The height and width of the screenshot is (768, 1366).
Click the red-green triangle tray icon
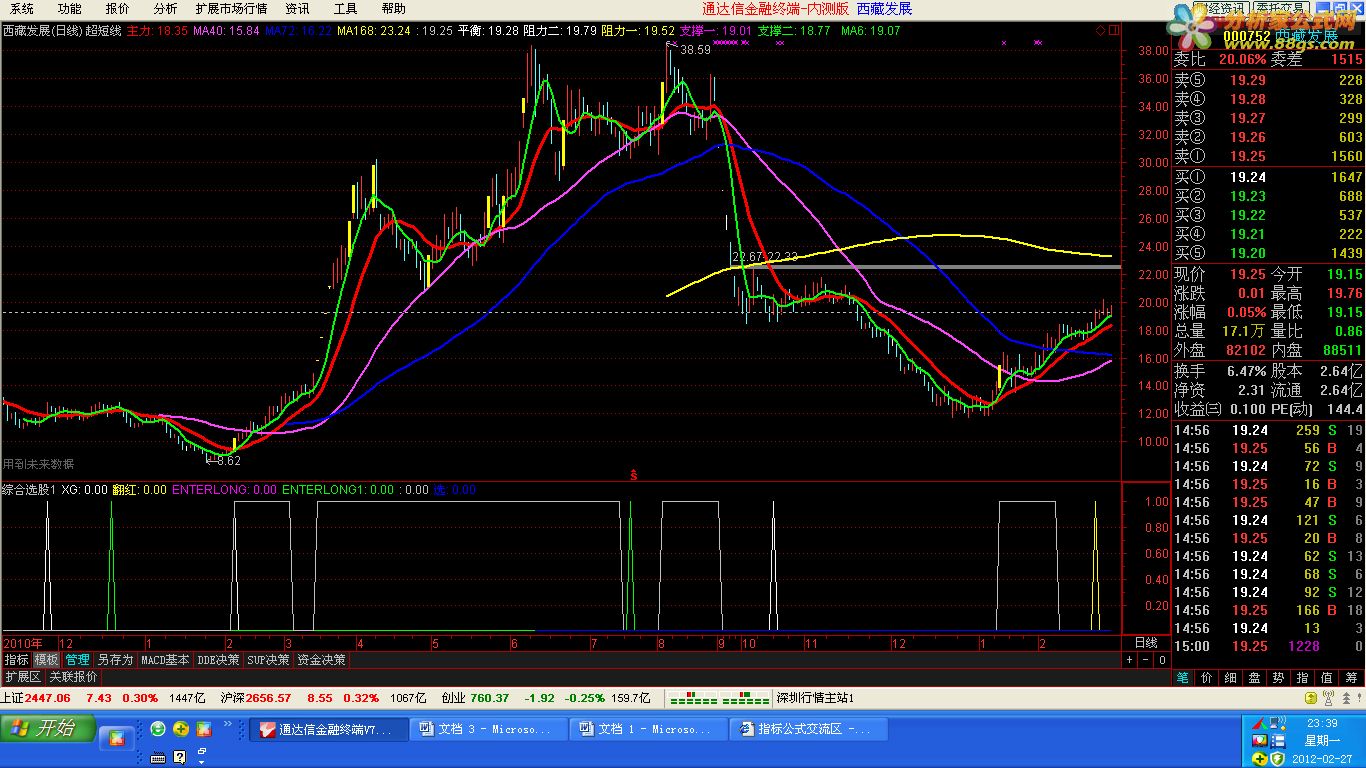[x=1259, y=723]
